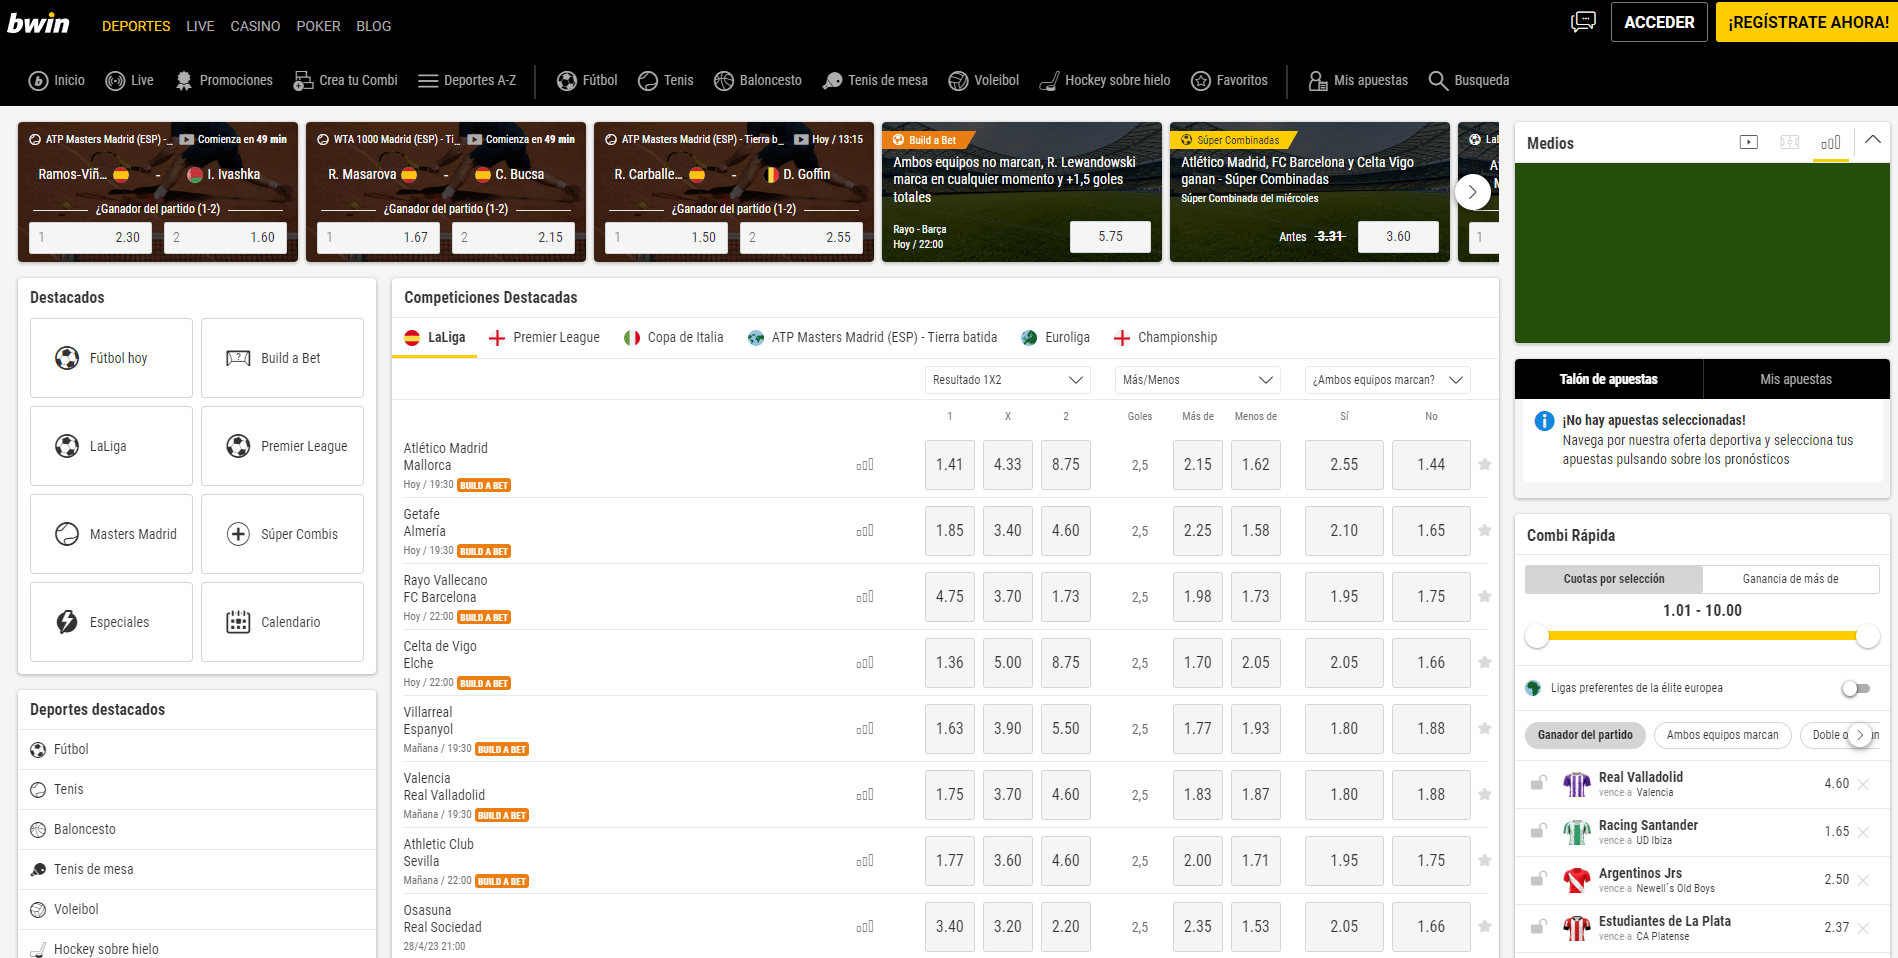Remove the Racing Santander selection with the X
Screen dimensions: 1898x958
(x=1862, y=832)
